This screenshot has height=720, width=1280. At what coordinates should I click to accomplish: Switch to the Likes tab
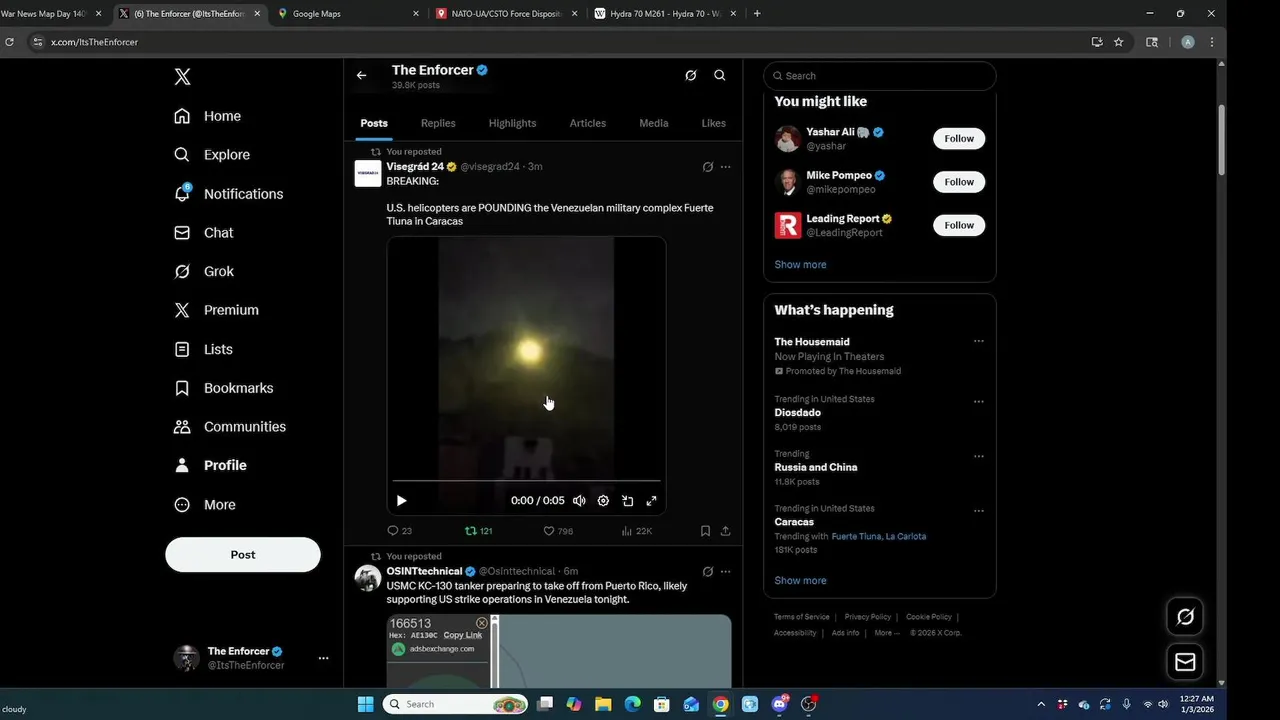tap(714, 123)
